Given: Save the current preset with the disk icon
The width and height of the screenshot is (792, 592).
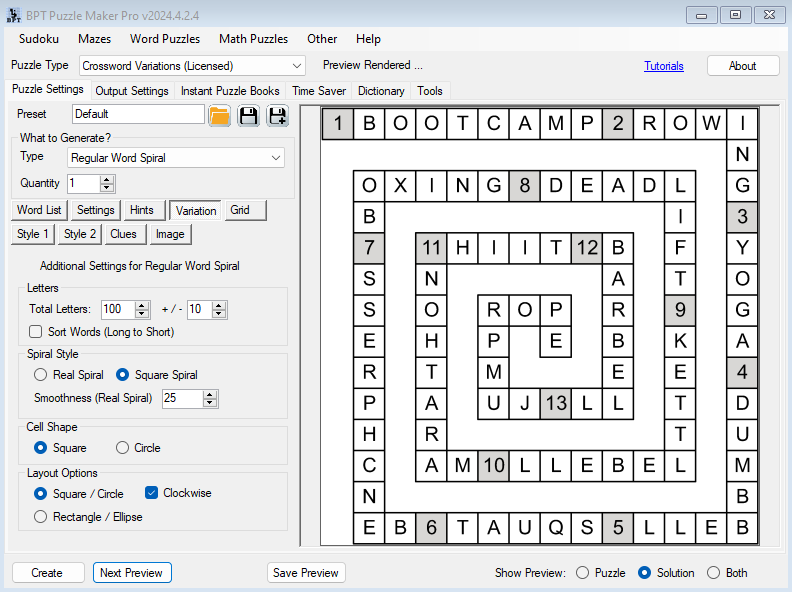Looking at the screenshot, I should 249,115.
